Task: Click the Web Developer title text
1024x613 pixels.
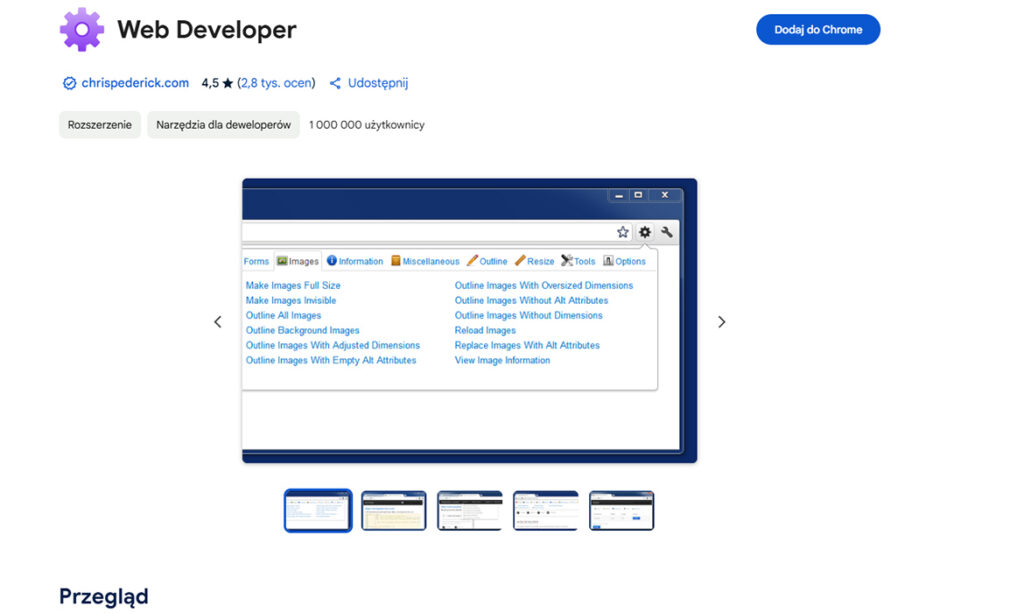Action: click(x=206, y=29)
